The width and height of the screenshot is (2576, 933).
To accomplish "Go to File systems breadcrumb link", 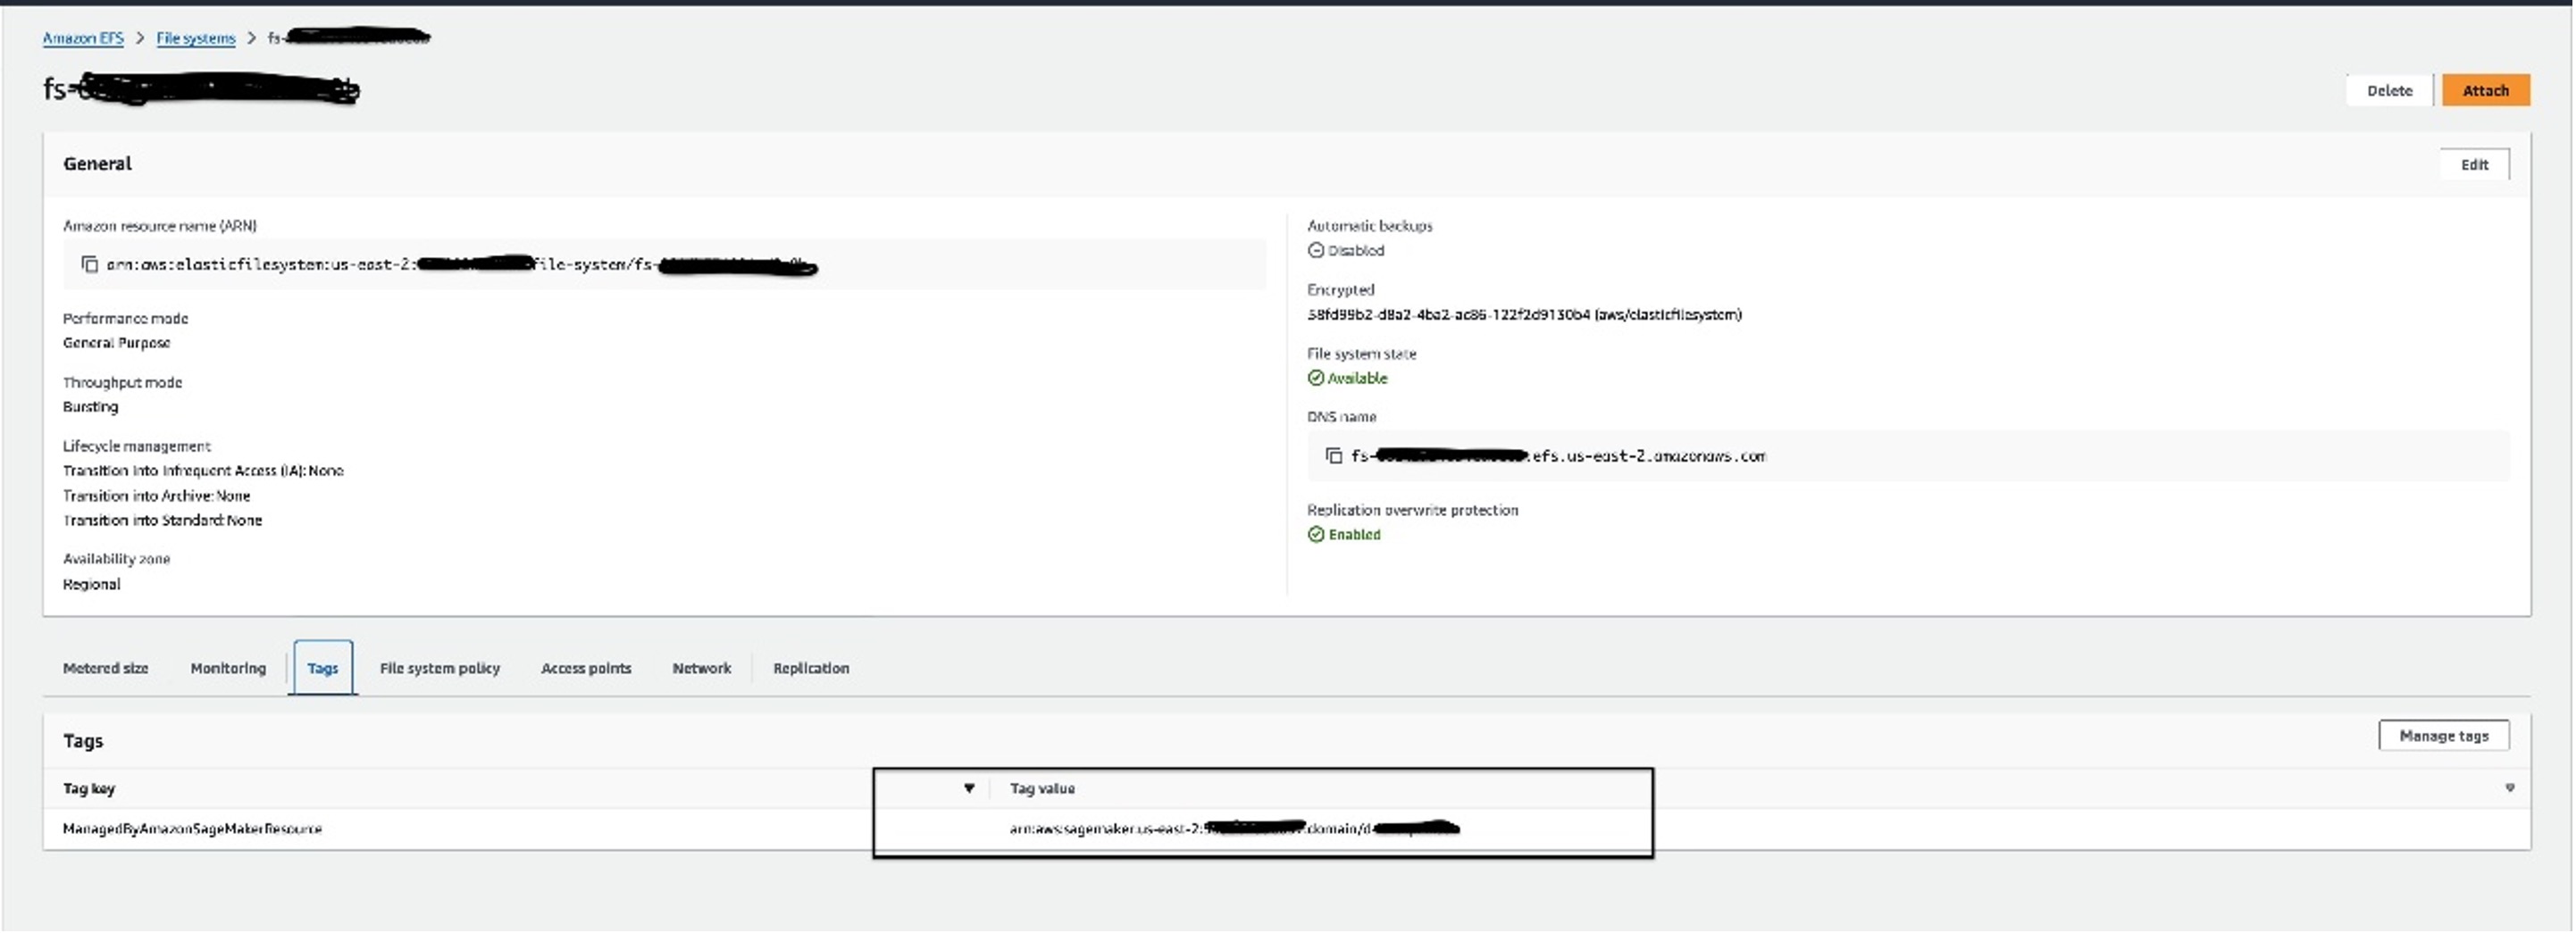I will 195,38.
